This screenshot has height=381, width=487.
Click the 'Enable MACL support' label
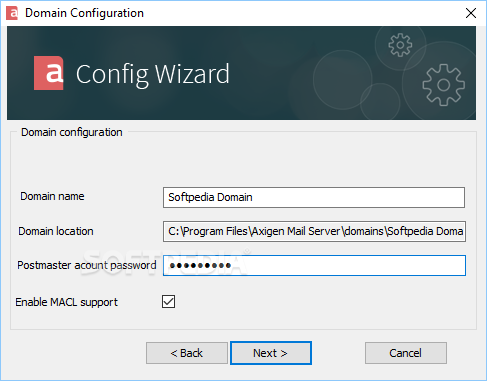click(67, 302)
